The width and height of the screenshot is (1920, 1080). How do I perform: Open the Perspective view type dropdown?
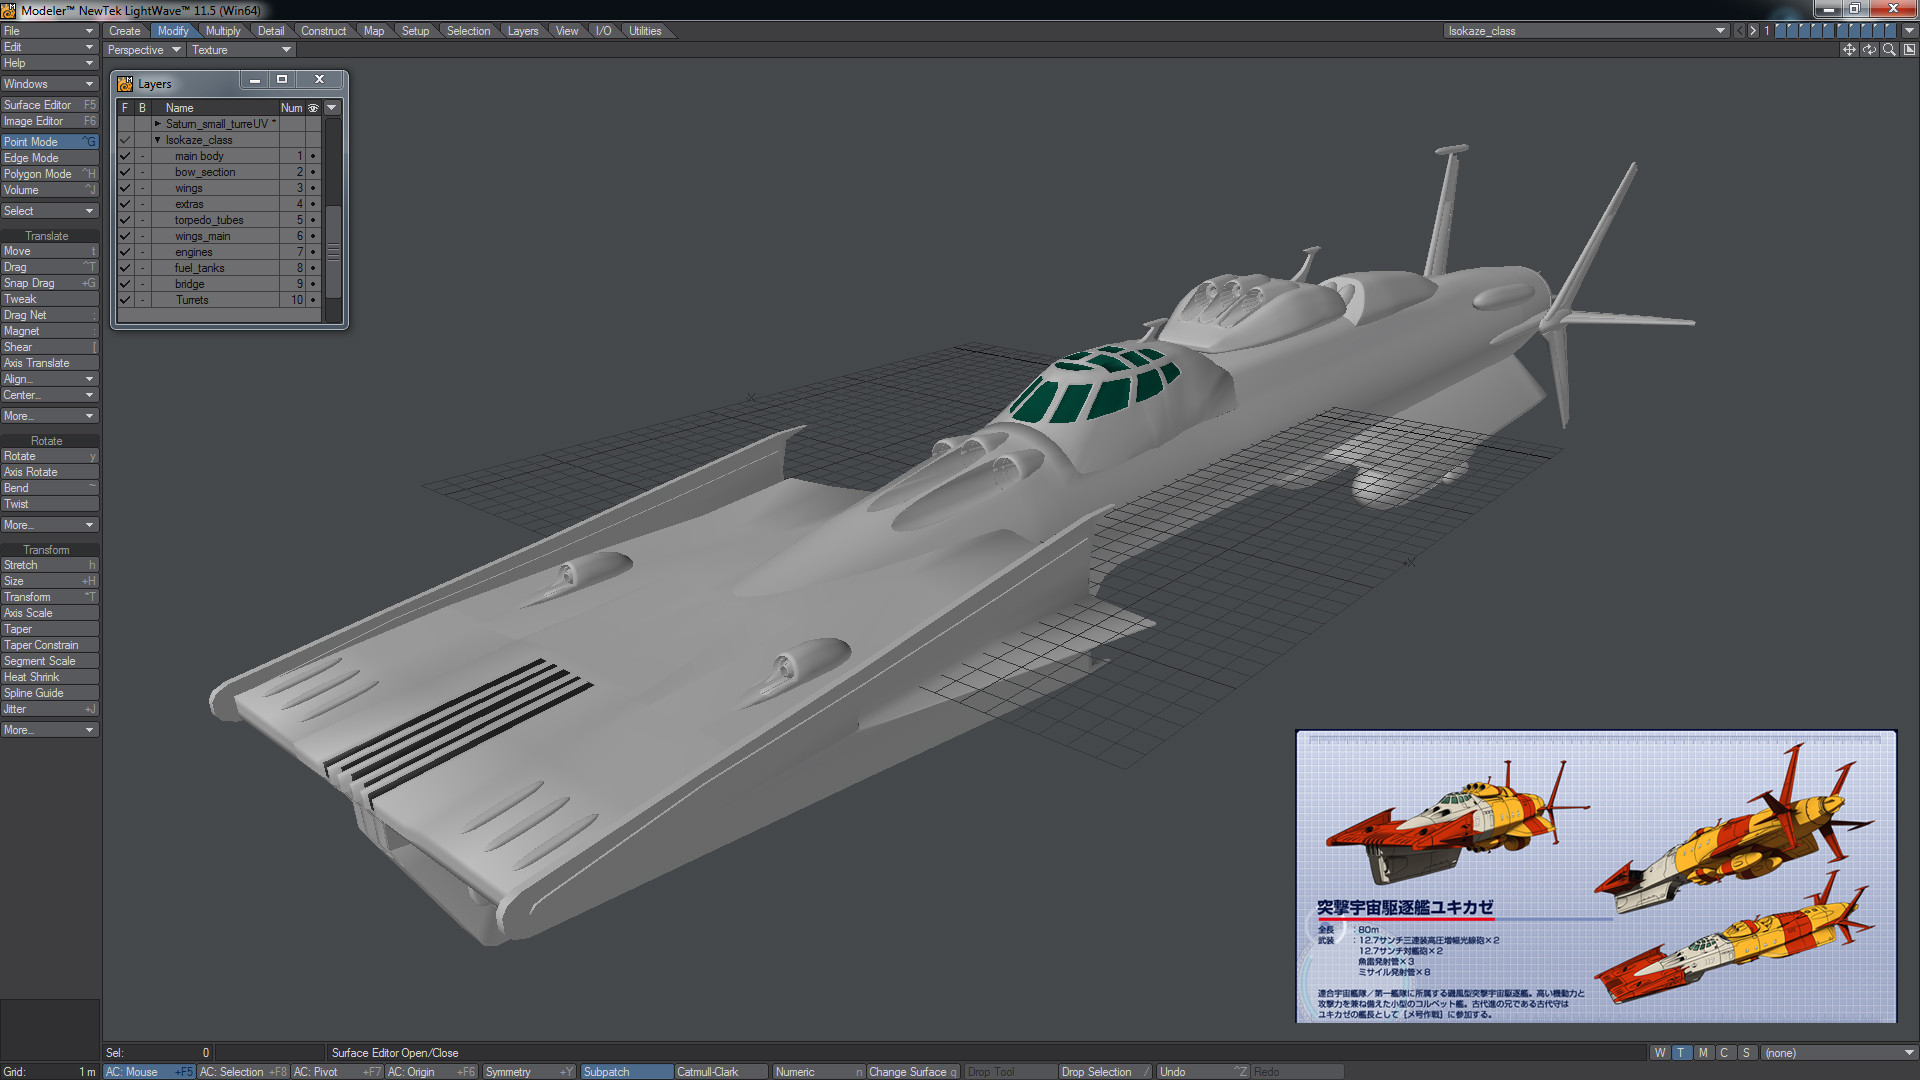point(144,50)
